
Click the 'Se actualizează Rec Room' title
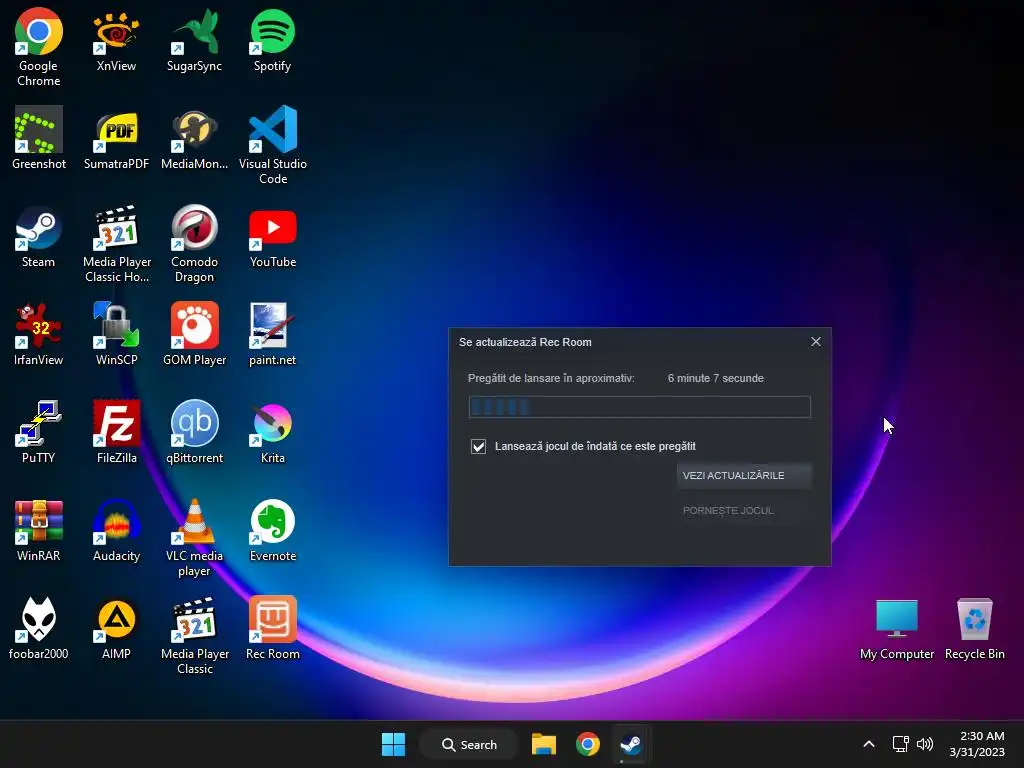tap(525, 342)
